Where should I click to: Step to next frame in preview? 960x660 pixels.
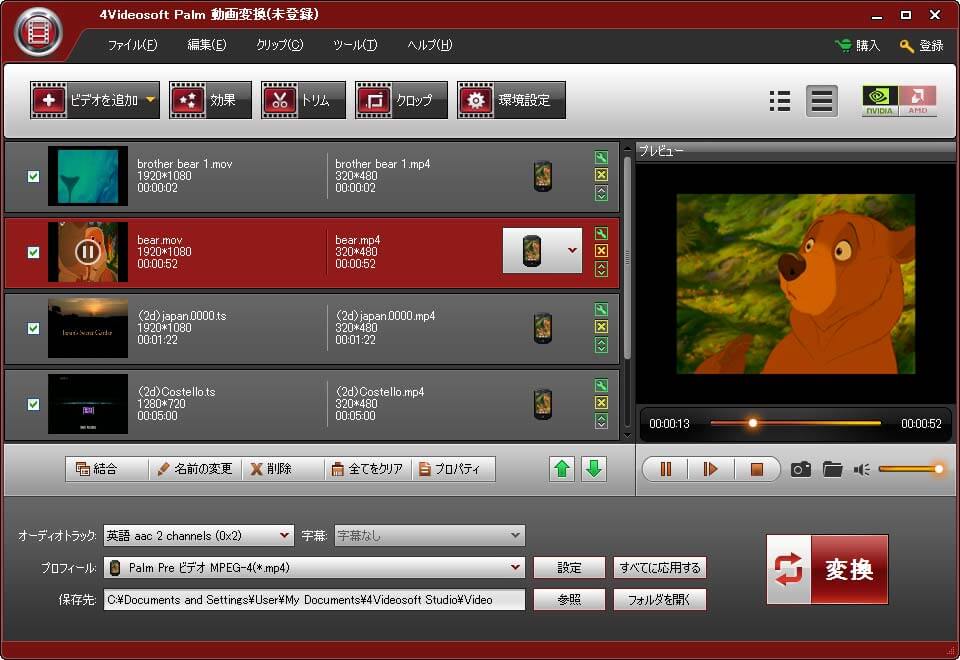pos(710,469)
